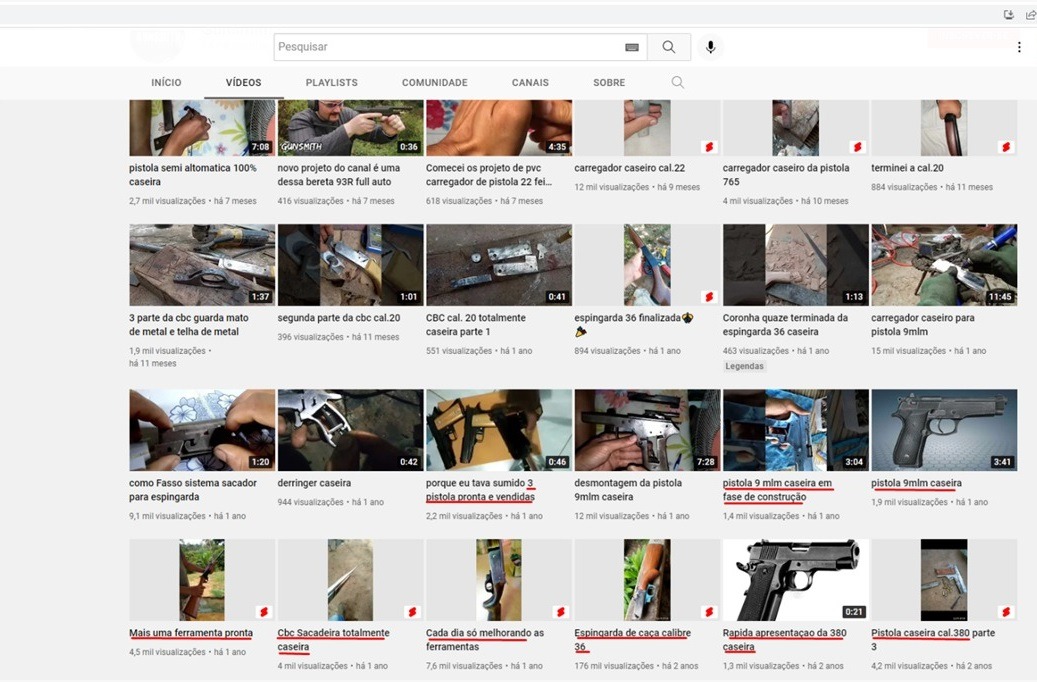
Task: Click Shorts badge on 'espingarda 36 finalizada' thumbnail
Action: click(x=710, y=296)
